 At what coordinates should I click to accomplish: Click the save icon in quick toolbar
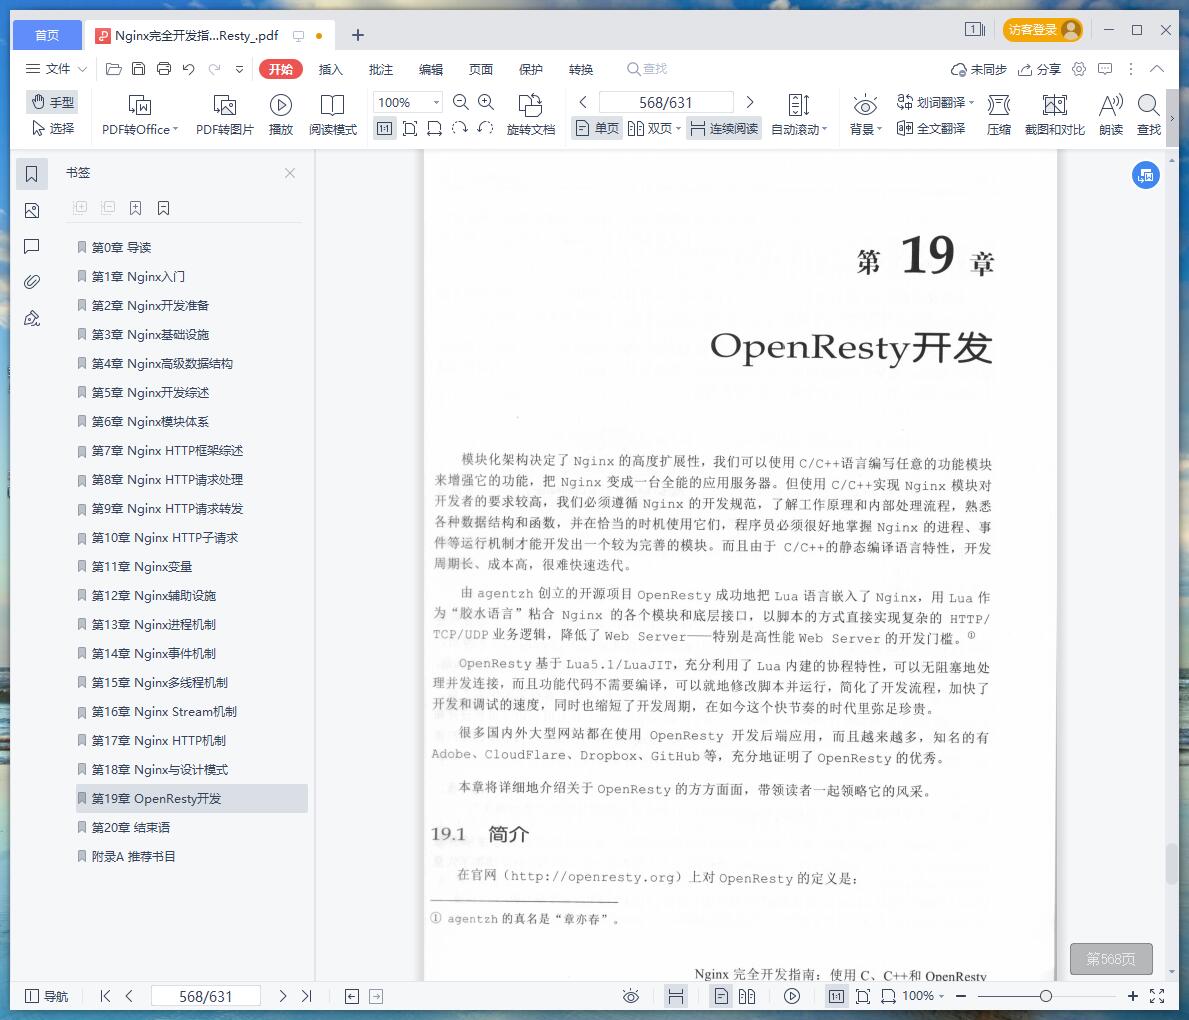(x=138, y=69)
